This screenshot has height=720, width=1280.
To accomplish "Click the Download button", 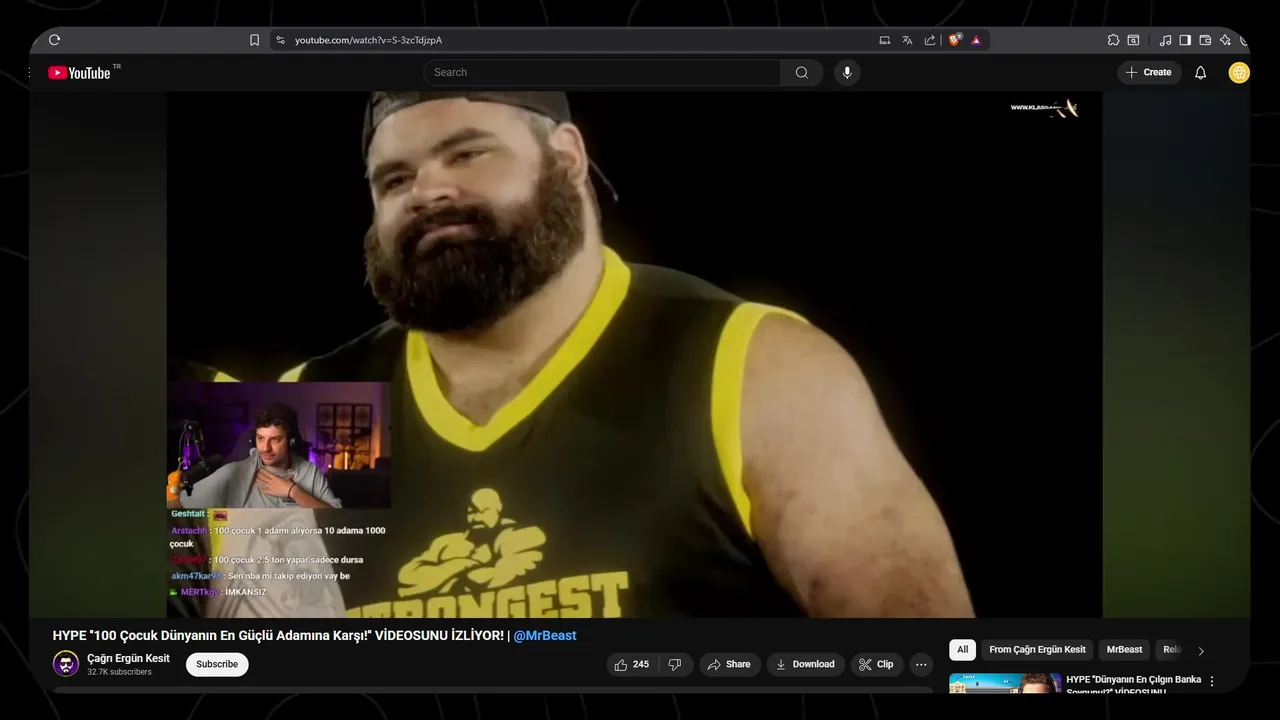I will pyautogui.click(x=805, y=664).
